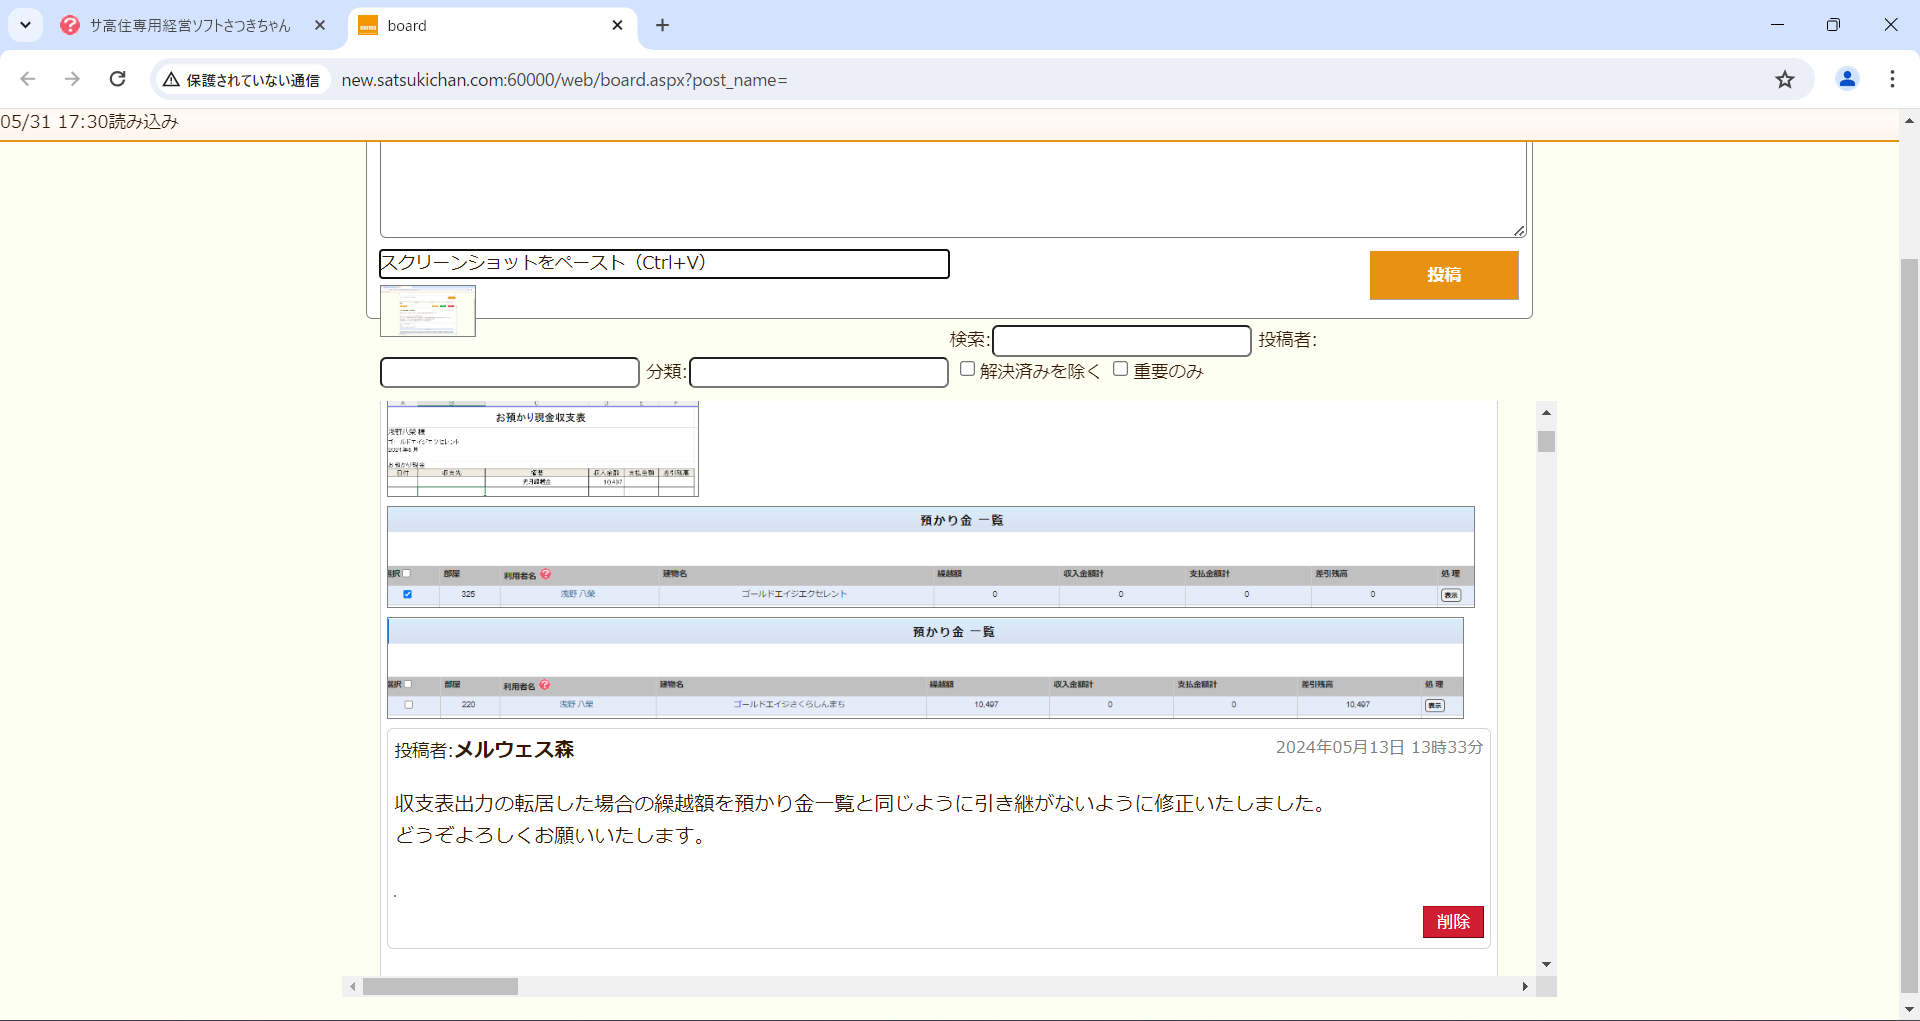Click the not-secure warning site info icon
Viewport: 1920px width, 1021px height.
(172, 80)
